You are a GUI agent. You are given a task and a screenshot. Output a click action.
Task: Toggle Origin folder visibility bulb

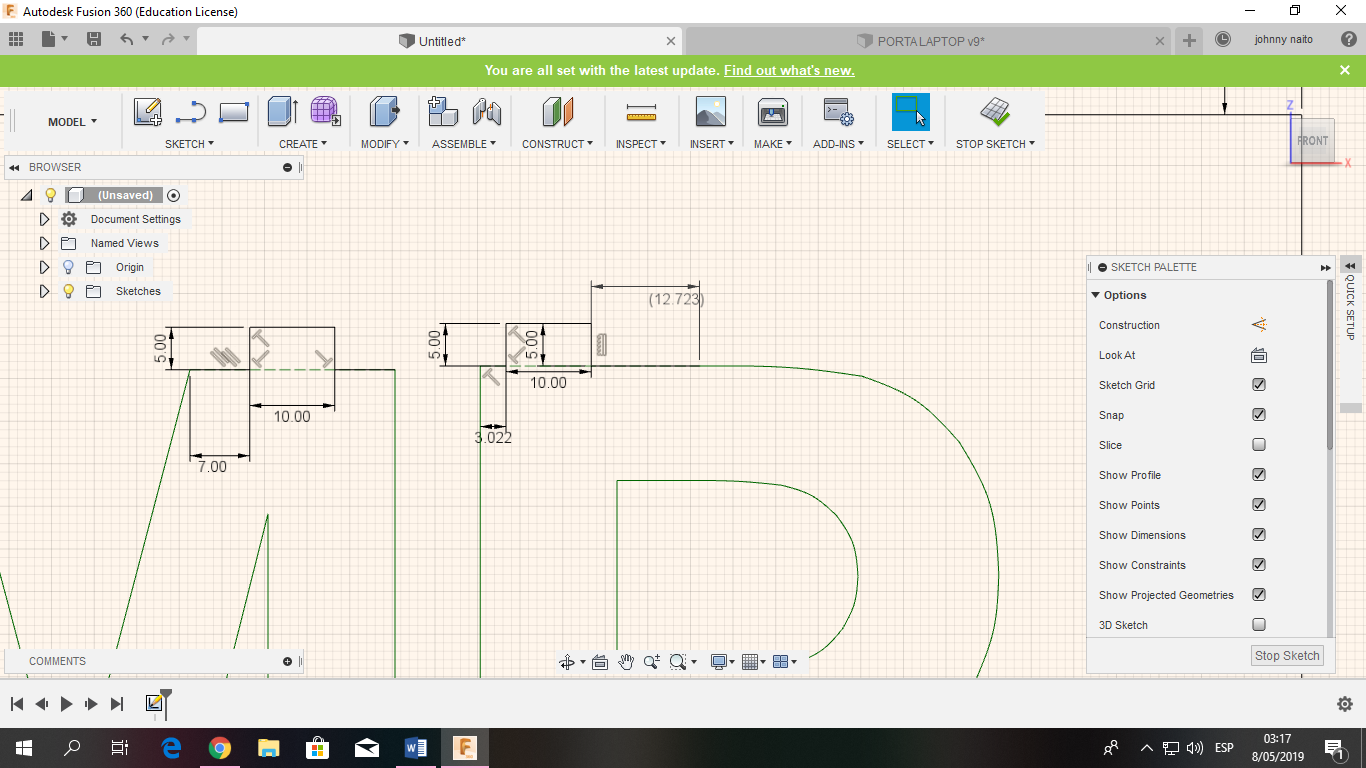[68, 267]
